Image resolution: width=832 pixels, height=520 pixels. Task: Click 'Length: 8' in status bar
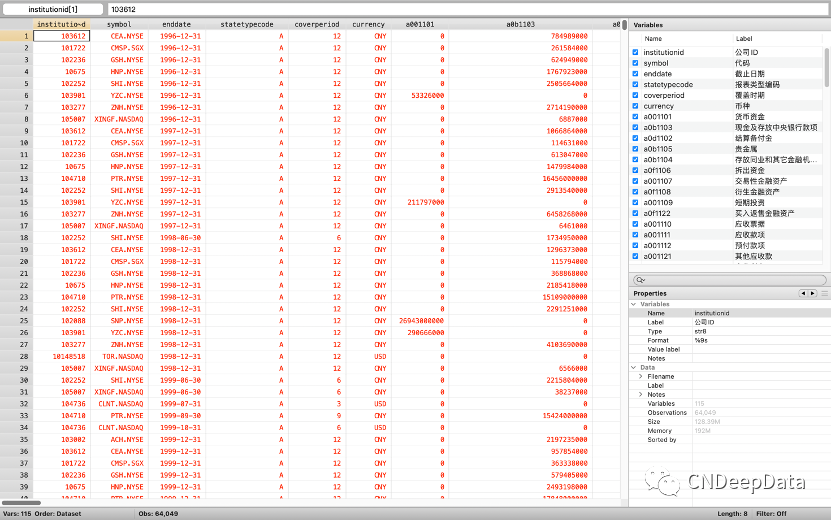tap(732, 514)
